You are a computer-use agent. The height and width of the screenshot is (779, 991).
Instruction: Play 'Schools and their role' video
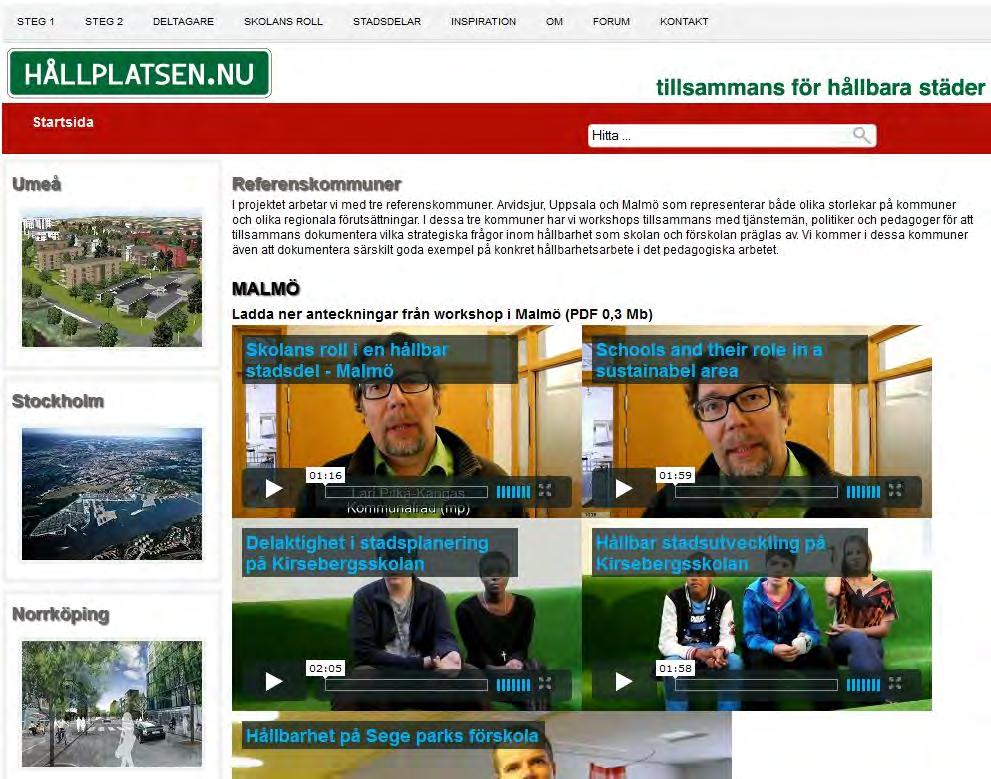(624, 488)
